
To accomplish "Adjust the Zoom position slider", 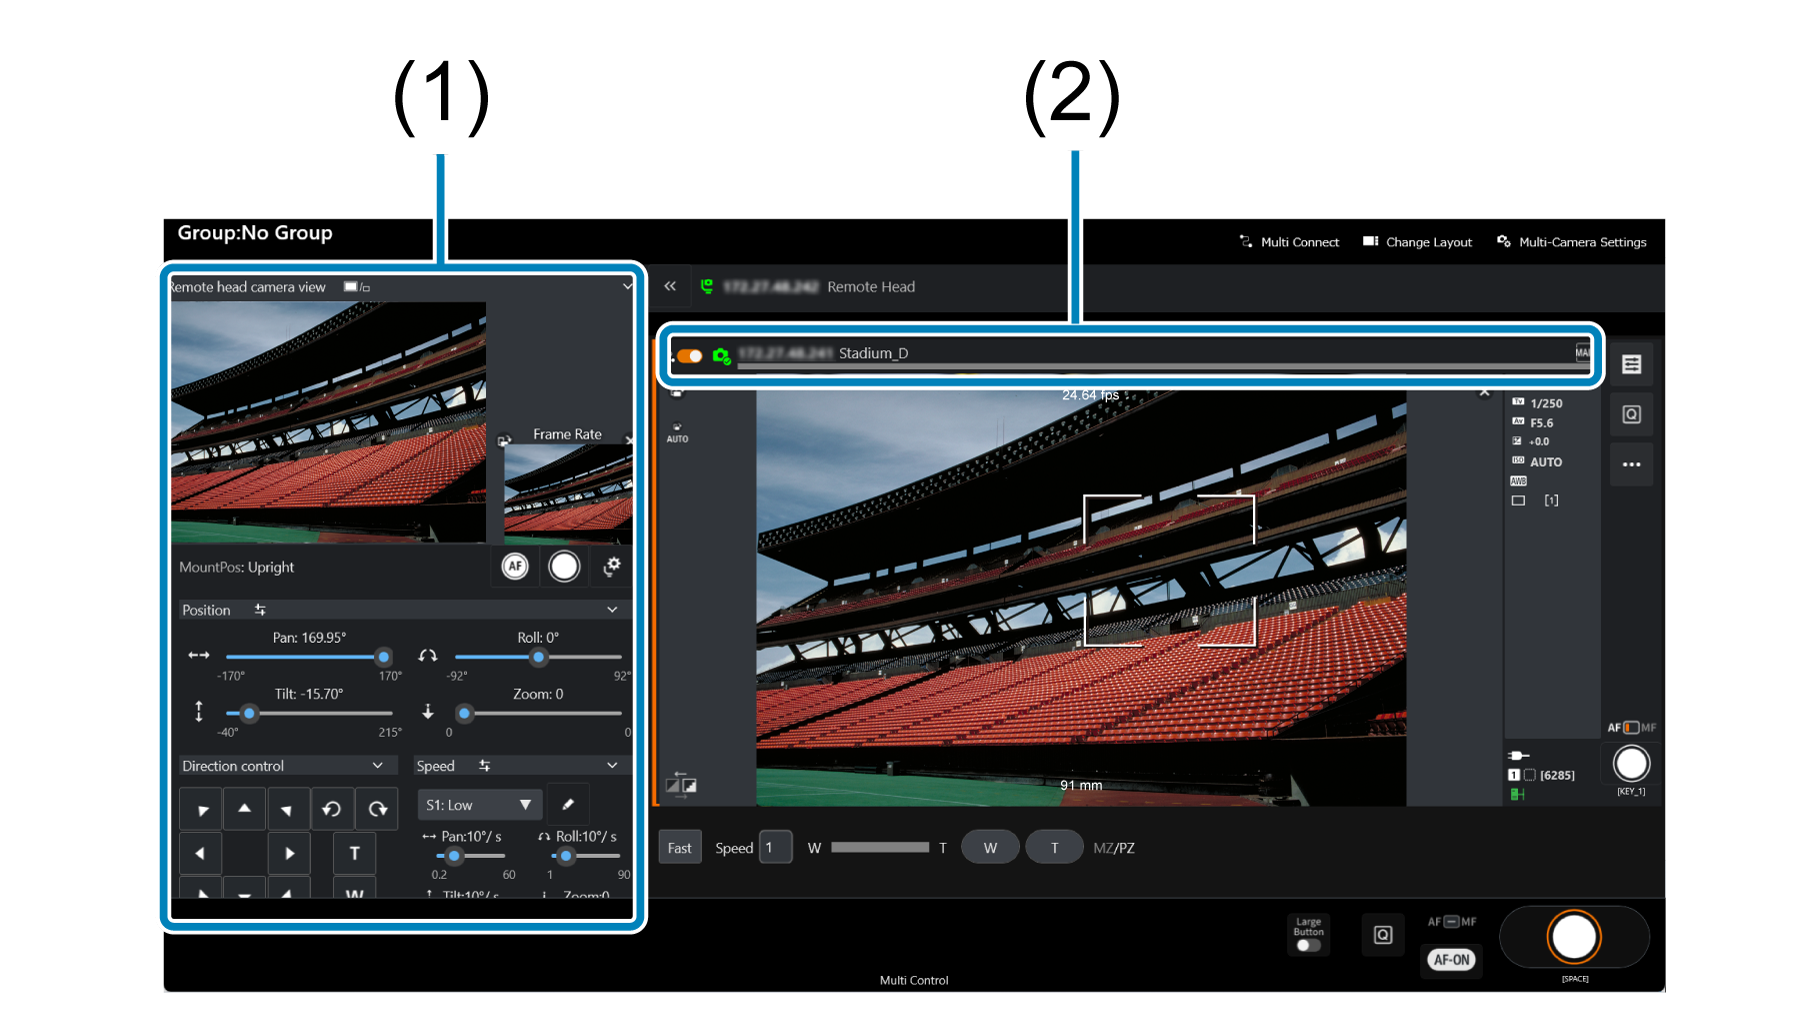I will pyautogui.click(x=464, y=713).
